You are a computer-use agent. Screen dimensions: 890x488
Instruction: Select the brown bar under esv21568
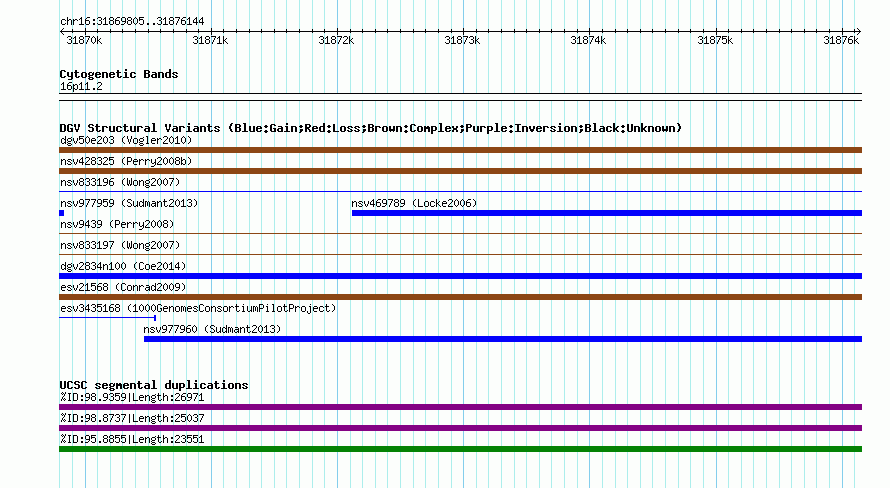click(460, 297)
